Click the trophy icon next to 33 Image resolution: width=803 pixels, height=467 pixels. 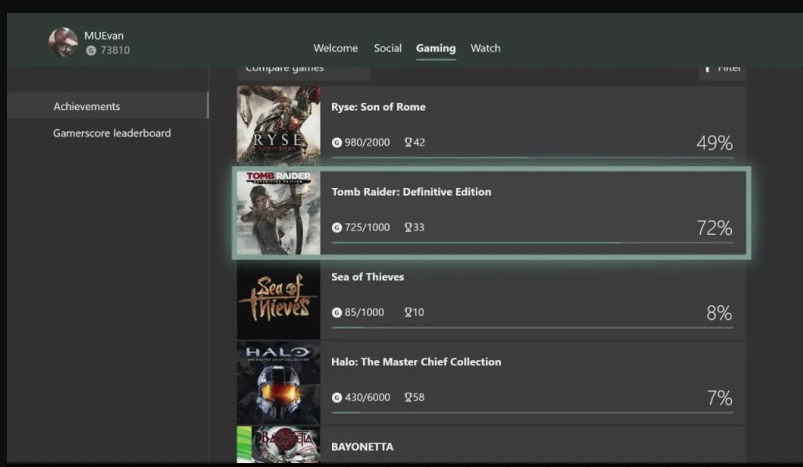[x=408, y=227]
